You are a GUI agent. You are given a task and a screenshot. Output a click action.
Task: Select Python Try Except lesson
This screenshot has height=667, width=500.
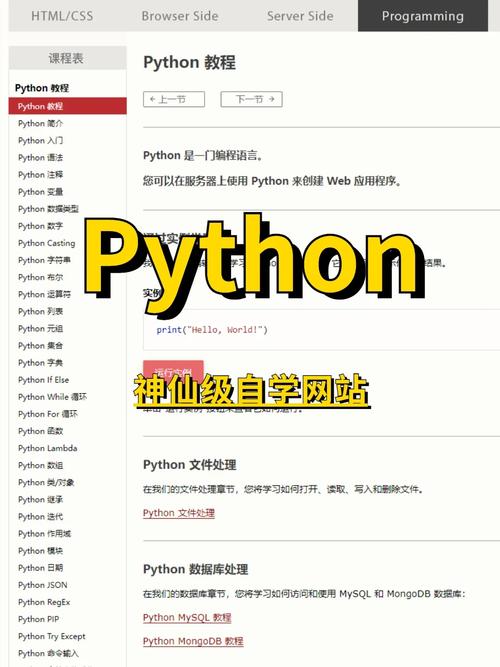pos(51,636)
